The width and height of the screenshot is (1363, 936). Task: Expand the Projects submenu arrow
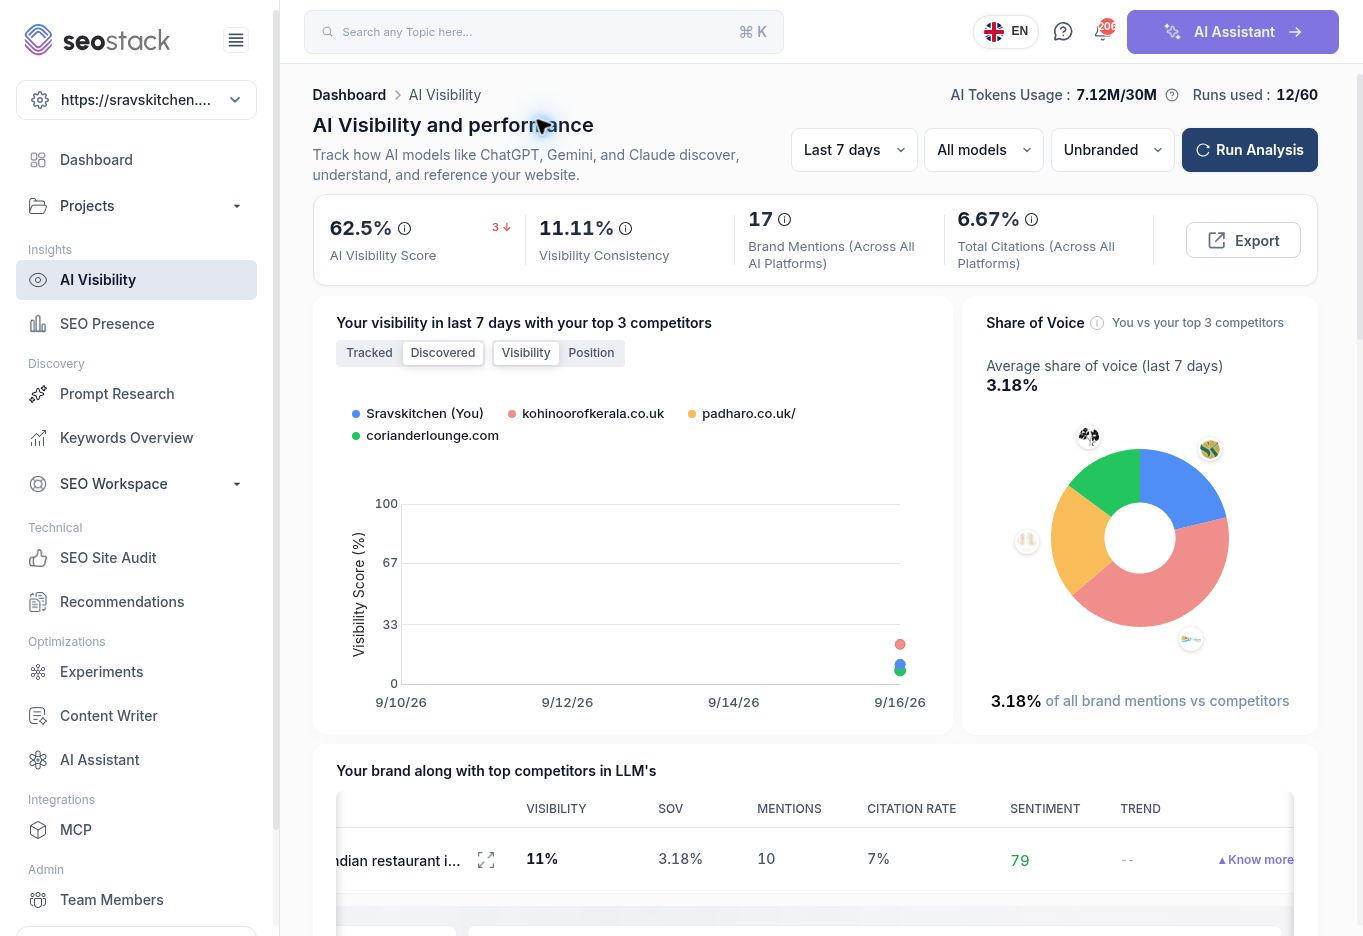(x=237, y=206)
